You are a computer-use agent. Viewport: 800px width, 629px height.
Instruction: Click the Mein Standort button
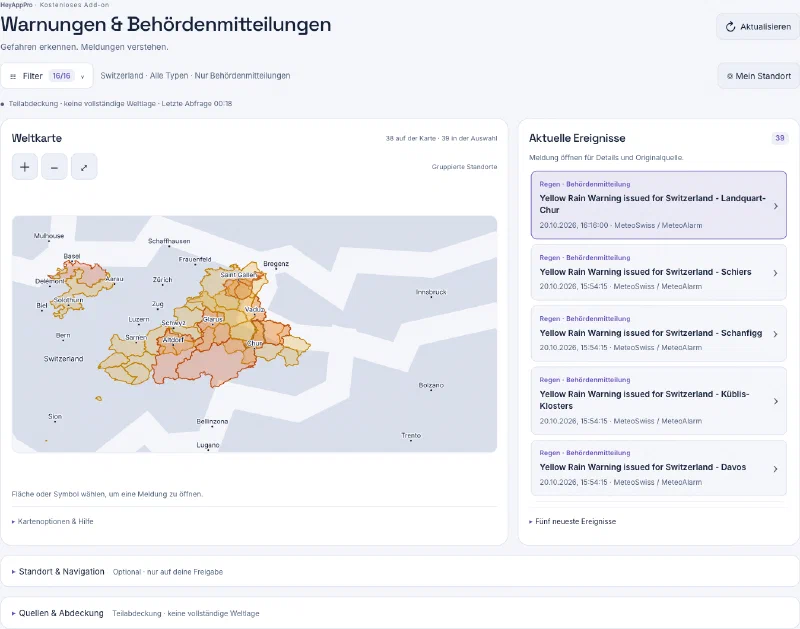[759, 76]
